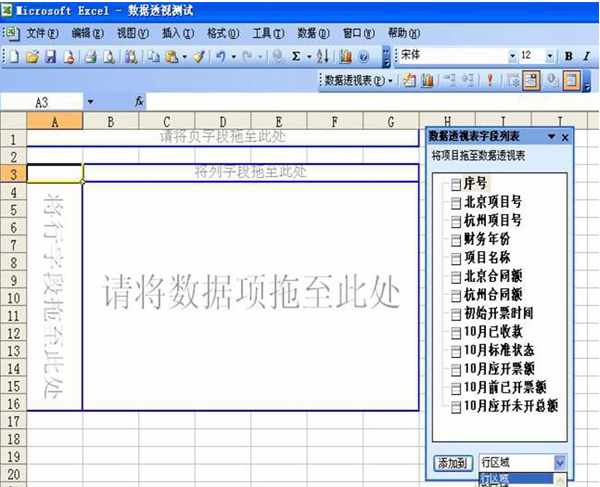The width and height of the screenshot is (600, 487).
Task: Select the 项目名称 field
Action: coord(486,257)
